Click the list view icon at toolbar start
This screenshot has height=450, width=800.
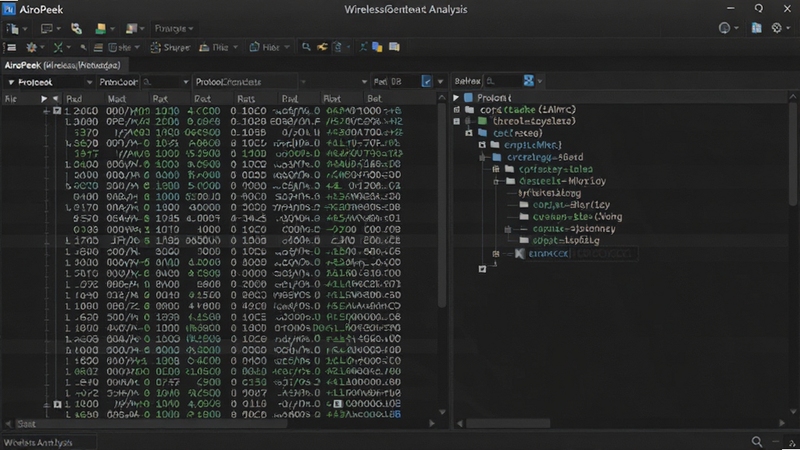point(11,47)
